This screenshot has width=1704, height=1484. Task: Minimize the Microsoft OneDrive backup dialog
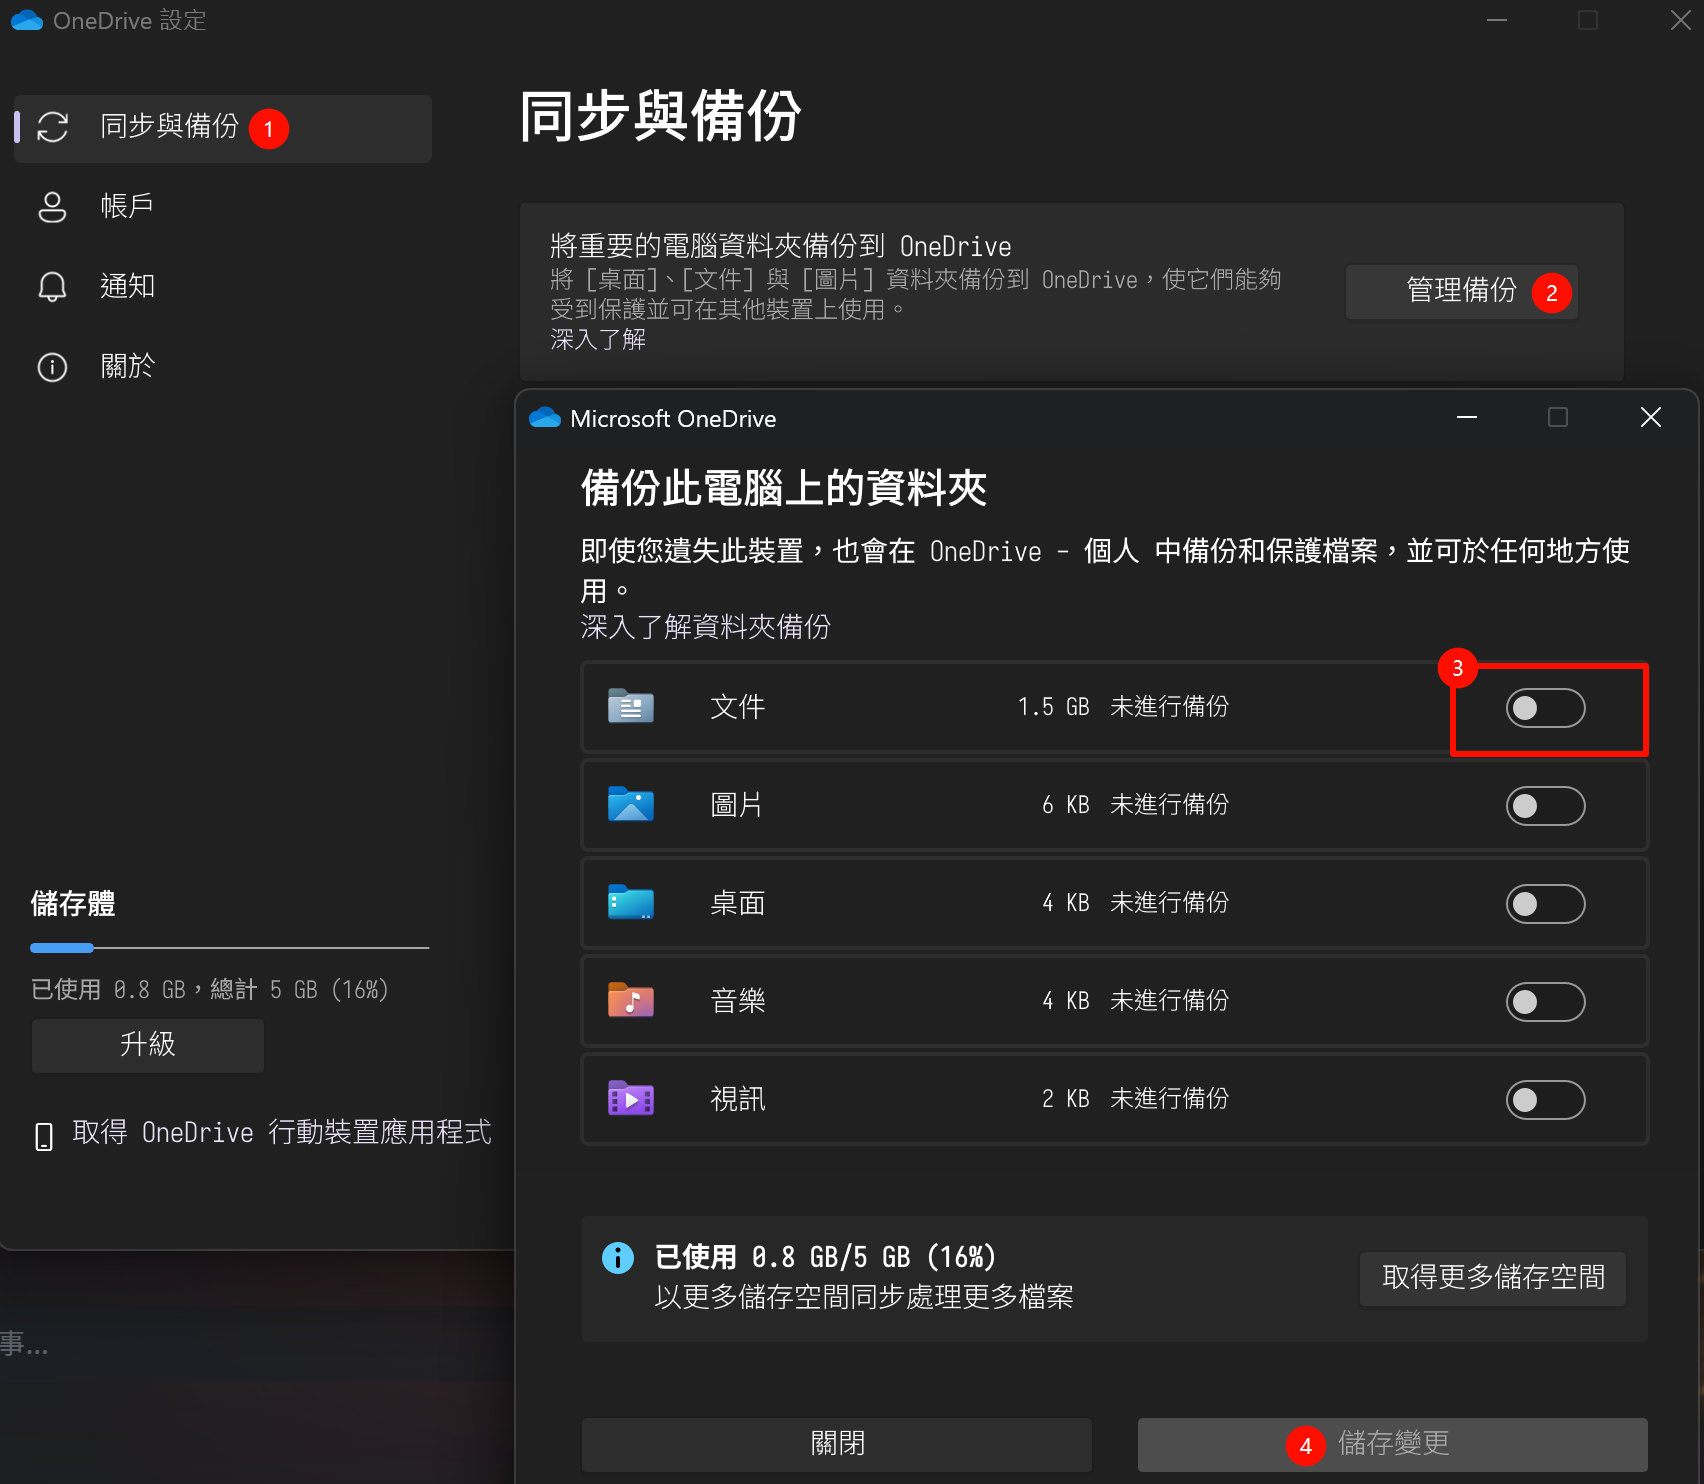1467,417
